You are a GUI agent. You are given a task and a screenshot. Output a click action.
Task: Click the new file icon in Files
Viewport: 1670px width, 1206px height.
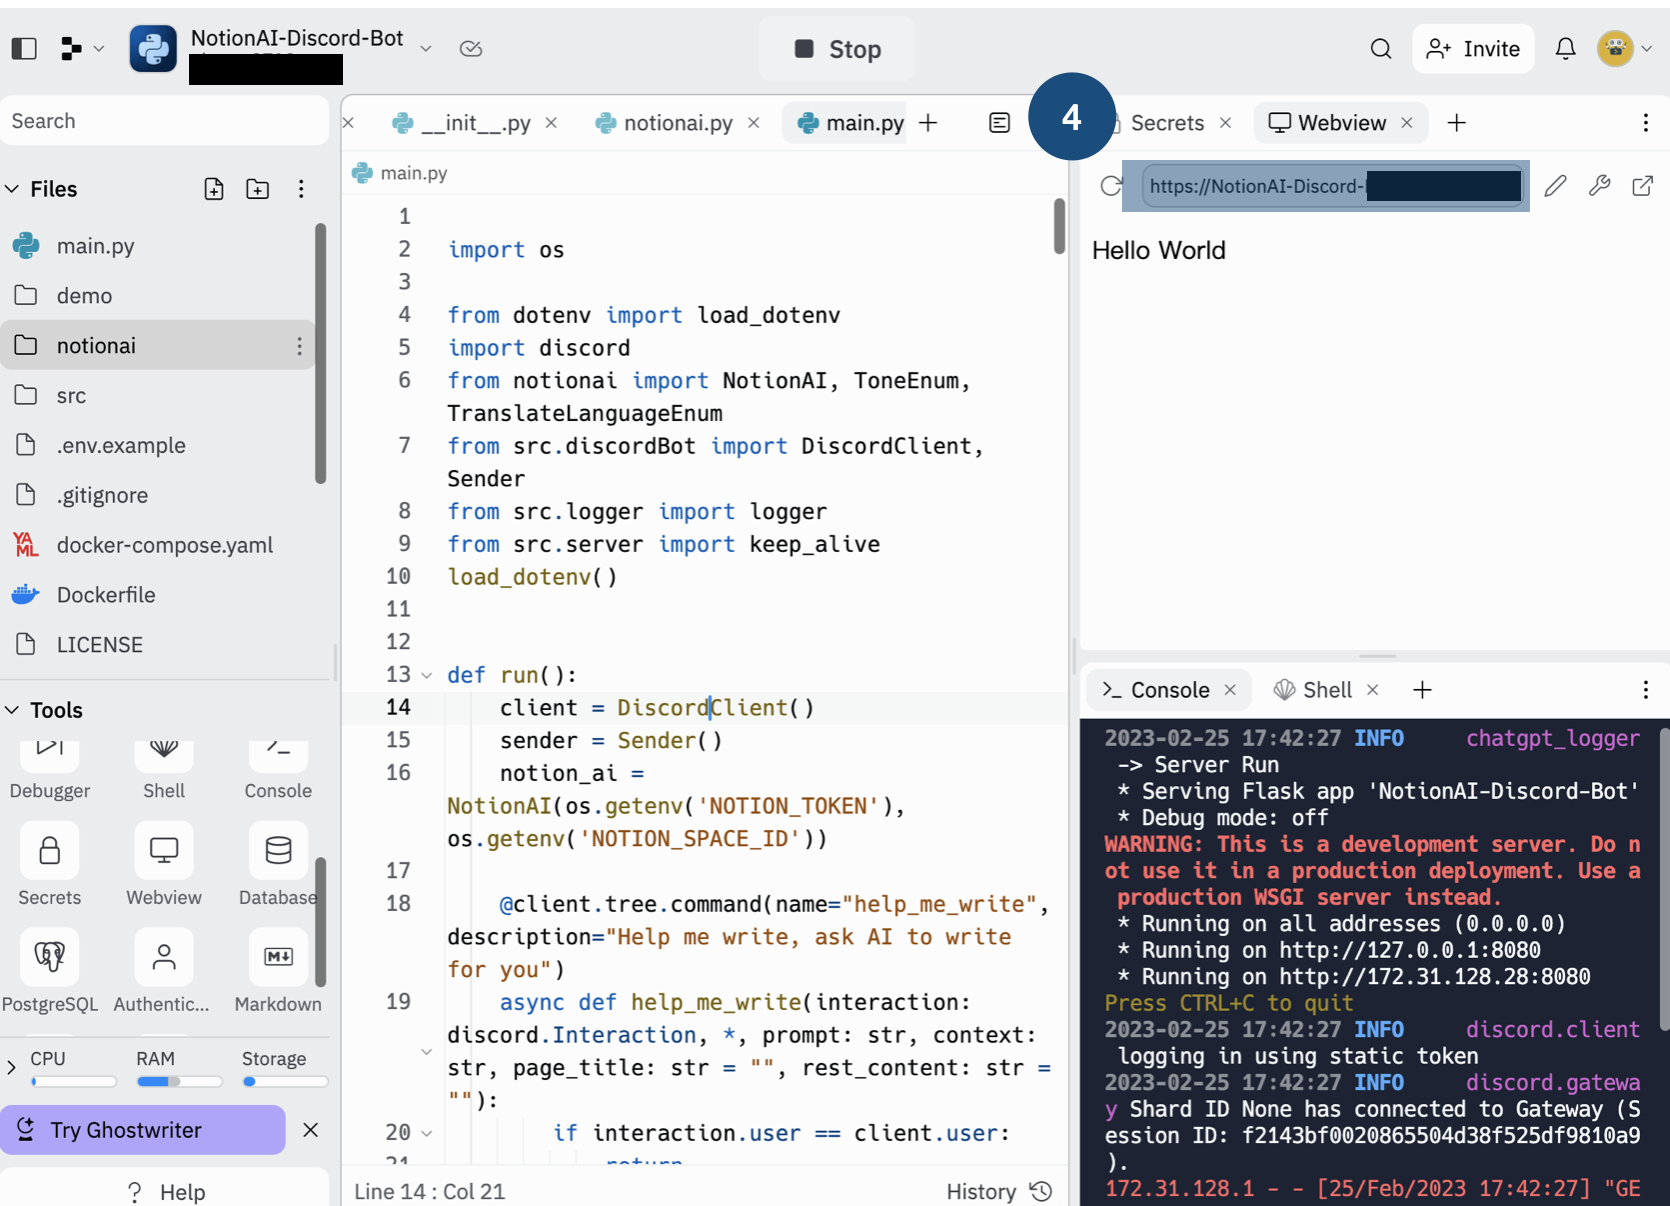pyautogui.click(x=214, y=189)
